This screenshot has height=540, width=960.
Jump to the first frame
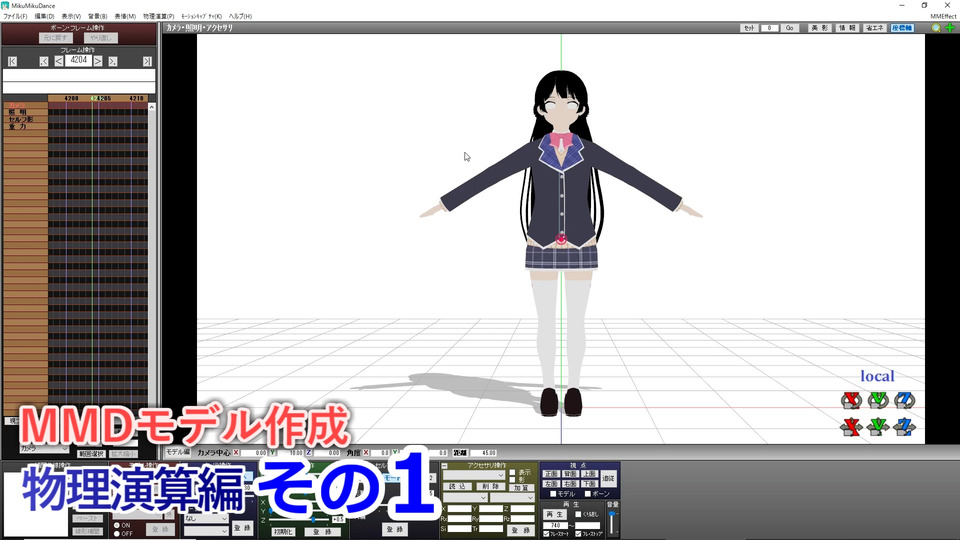pyautogui.click(x=12, y=61)
